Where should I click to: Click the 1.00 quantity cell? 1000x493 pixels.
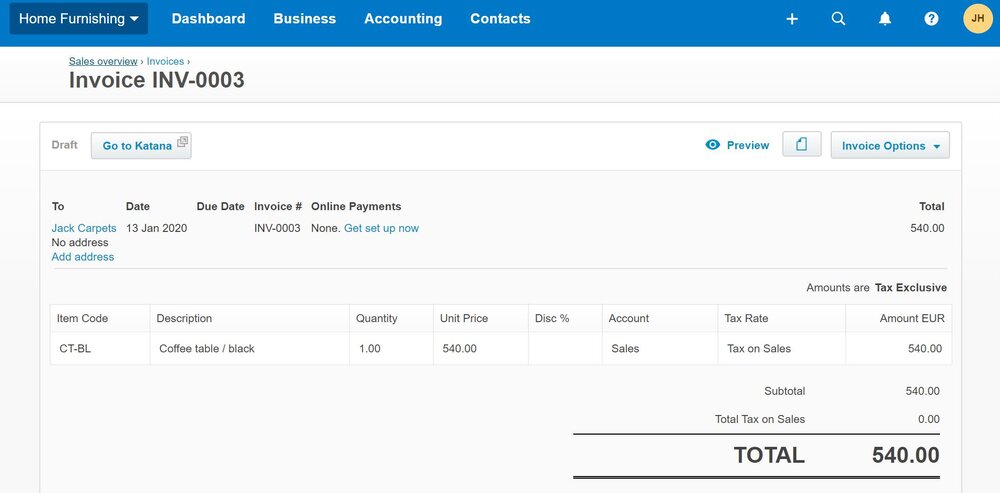(392, 348)
